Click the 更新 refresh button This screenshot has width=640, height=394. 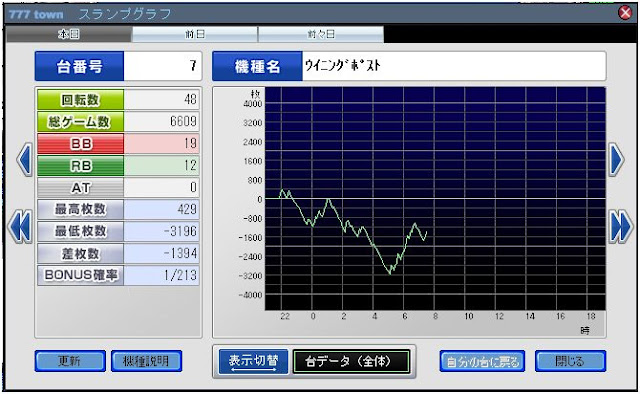point(70,361)
